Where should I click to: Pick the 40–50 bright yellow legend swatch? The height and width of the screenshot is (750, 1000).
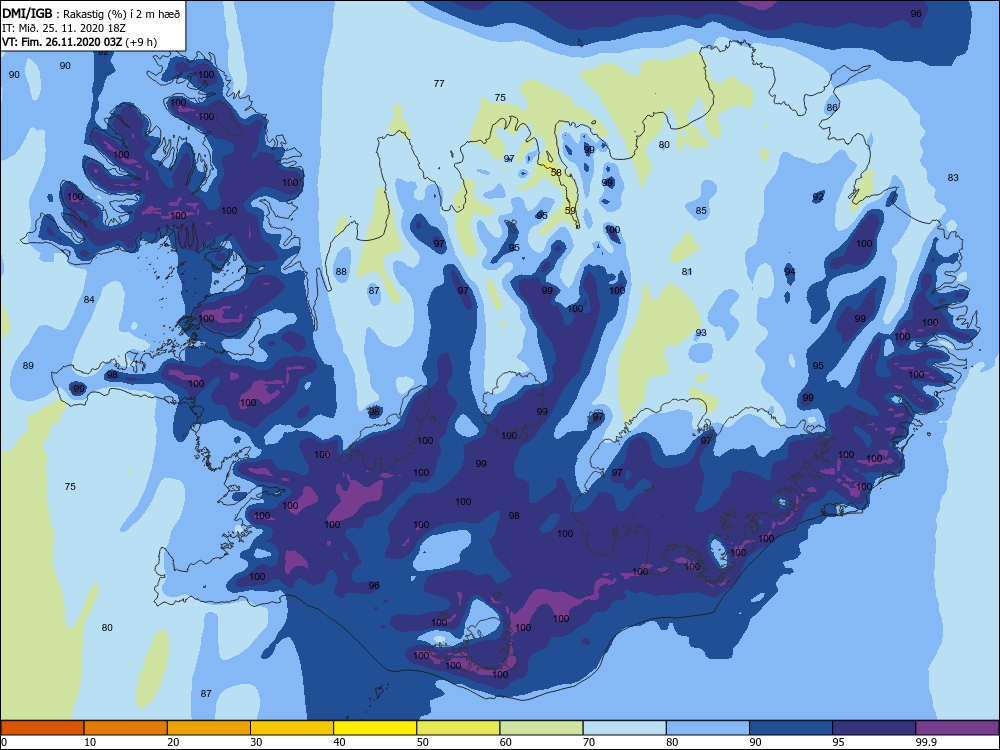click(375, 728)
